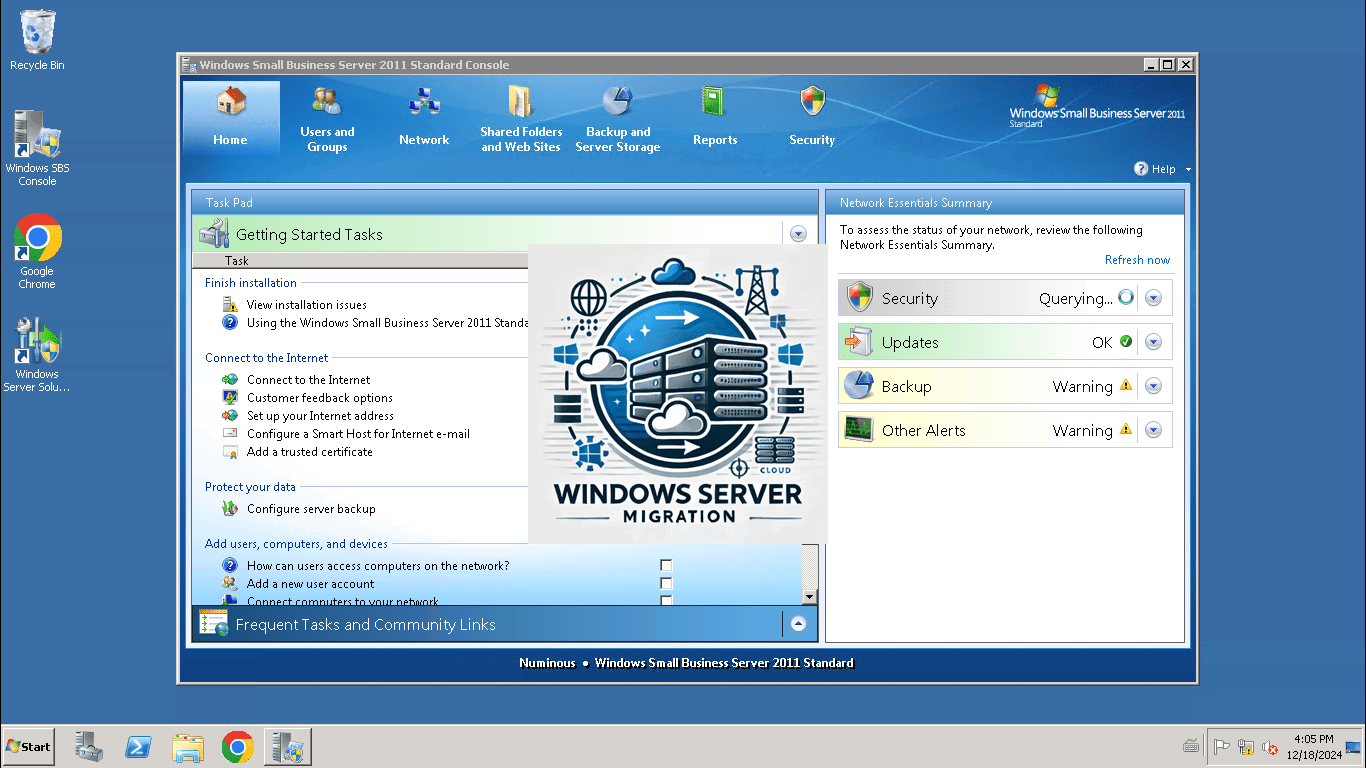Select Google Chrome desktop shortcut
This screenshot has width=1366, height=768.
click(x=37, y=252)
